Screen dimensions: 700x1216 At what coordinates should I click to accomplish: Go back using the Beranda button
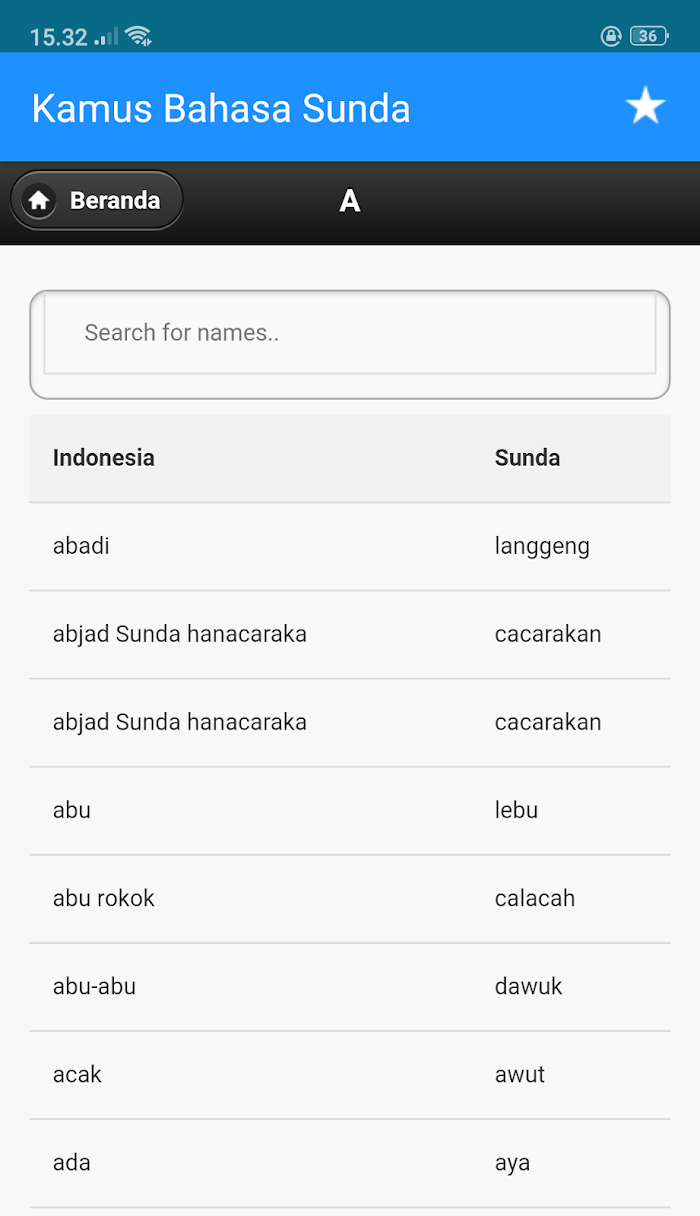pyautogui.click(x=97, y=200)
